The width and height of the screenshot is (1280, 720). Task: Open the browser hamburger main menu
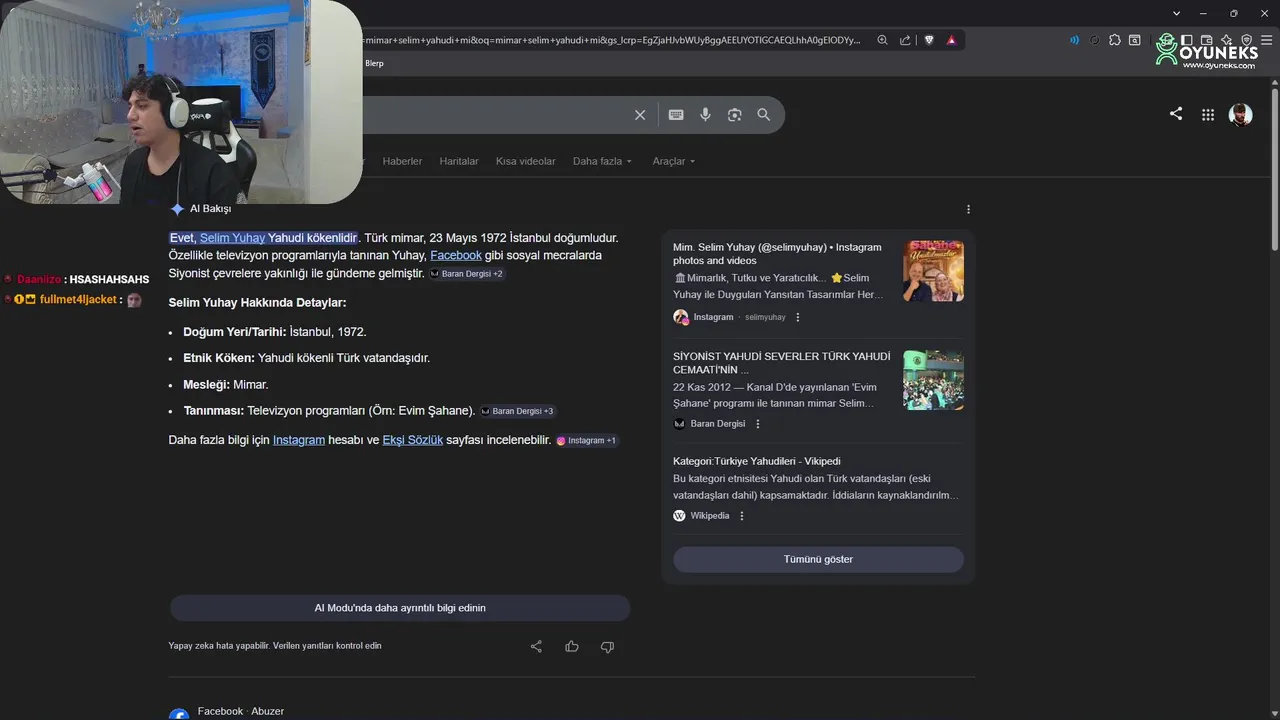1266,40
